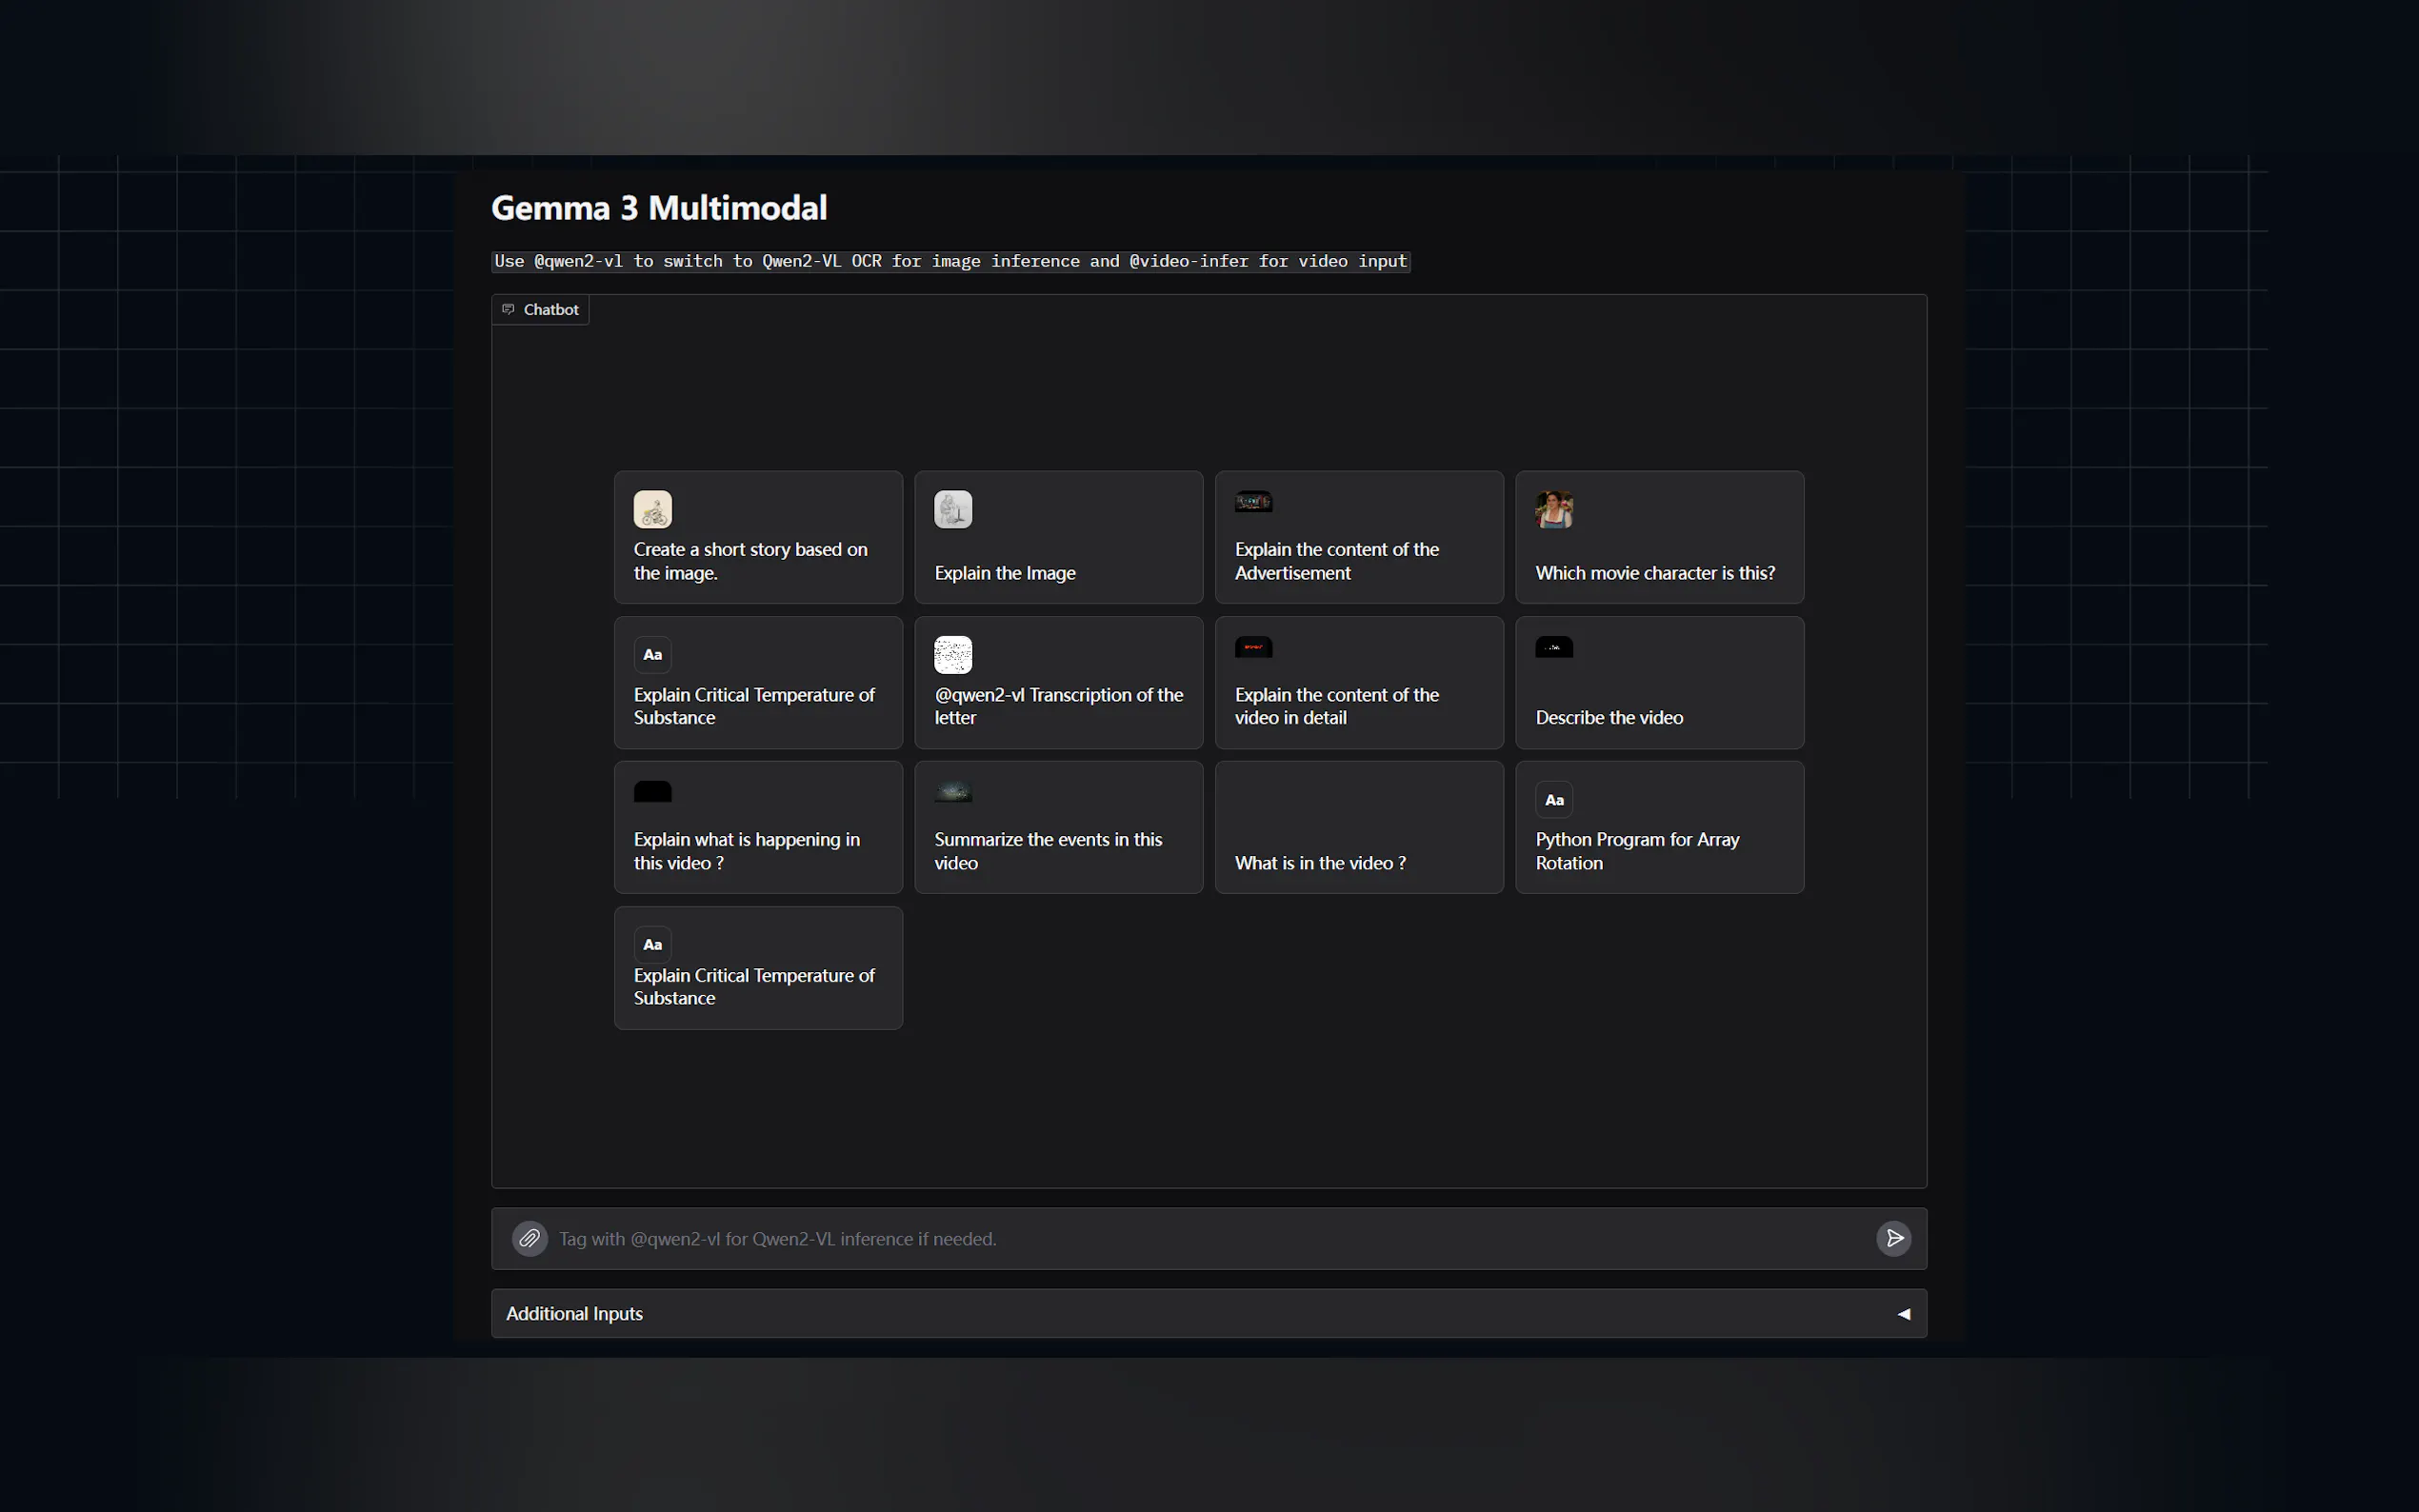The width and height of the screenshot is (2419, 1512).
Task: Click the Aa icon on the Python Program card
Action: (x=1553, y=799)
